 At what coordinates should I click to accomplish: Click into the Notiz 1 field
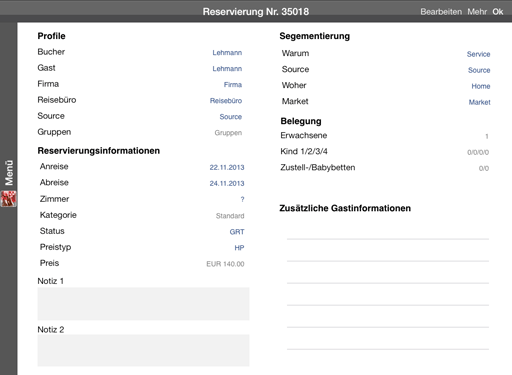pyautogui.click(x=143, y=304)
